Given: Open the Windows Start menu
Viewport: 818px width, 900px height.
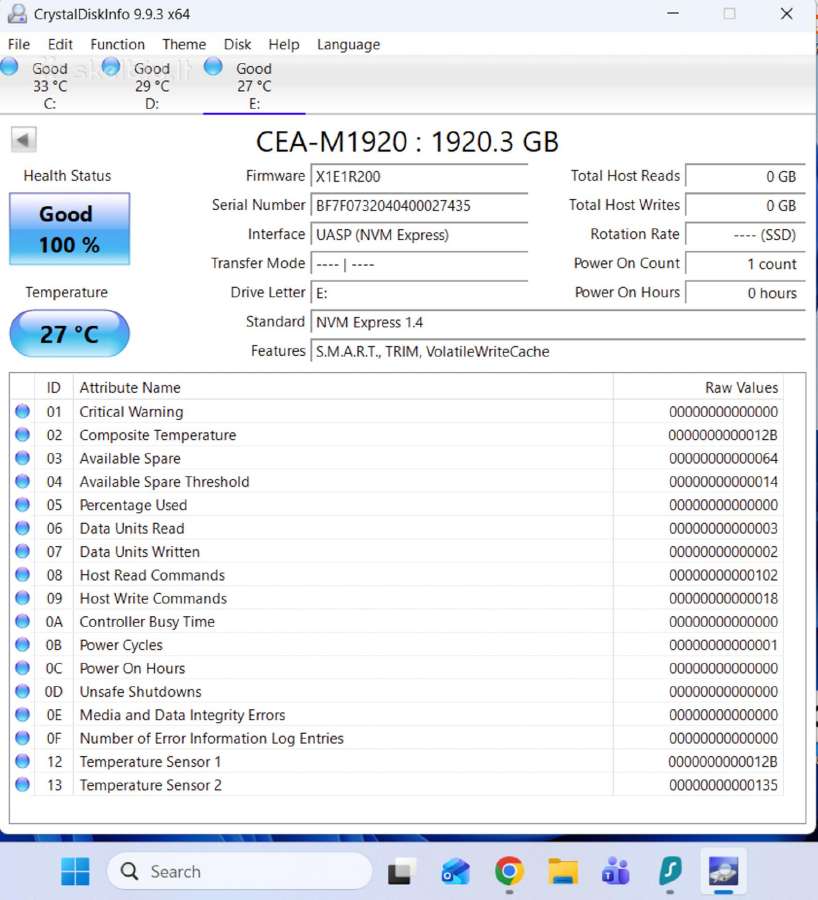Looking at the screenshot, I should (x=75, y=871).
